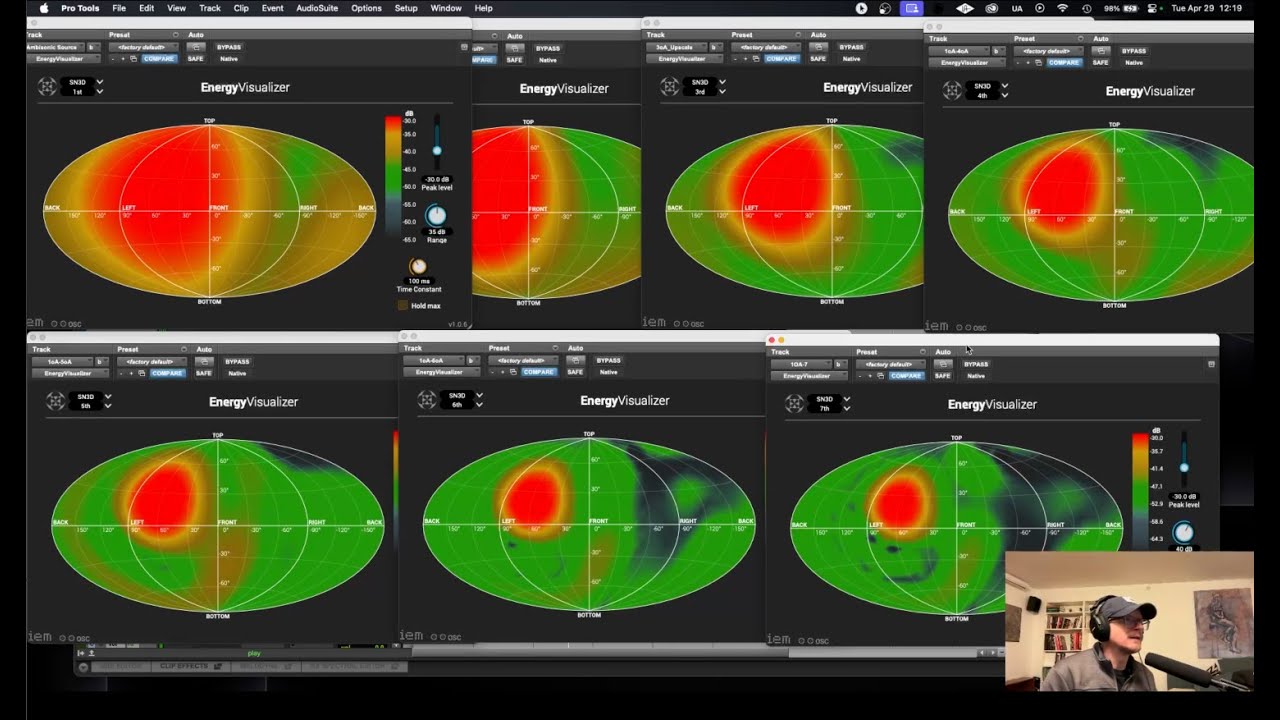Toggle BYPASS in the 1oA-4oA plugin window
The width and height of the screenshot is (1280, 720).
coord(1134,51)
